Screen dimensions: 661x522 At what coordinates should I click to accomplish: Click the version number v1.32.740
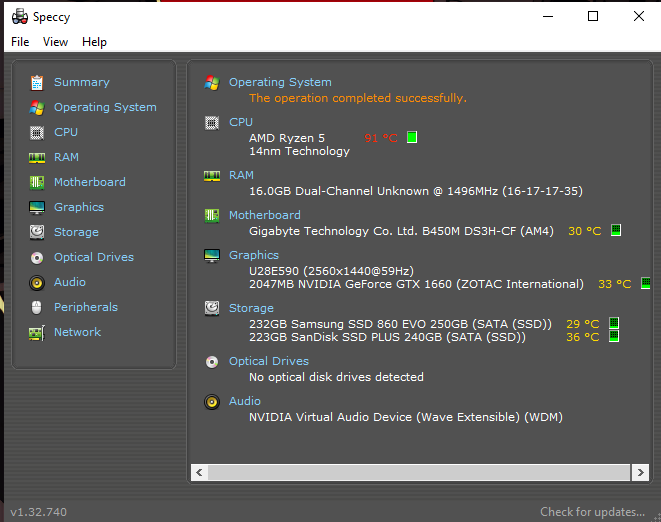pyautogui.click(x=38, y=512)
